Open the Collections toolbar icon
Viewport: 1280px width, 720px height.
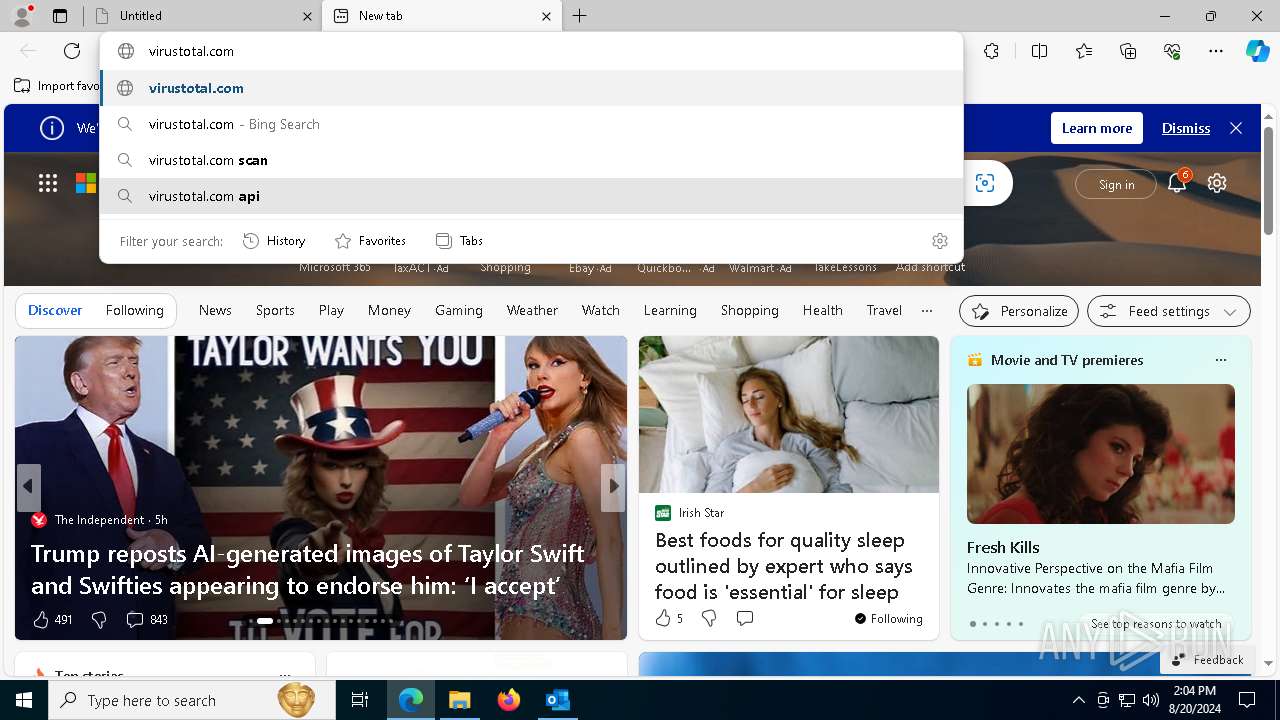point(1128,51)
